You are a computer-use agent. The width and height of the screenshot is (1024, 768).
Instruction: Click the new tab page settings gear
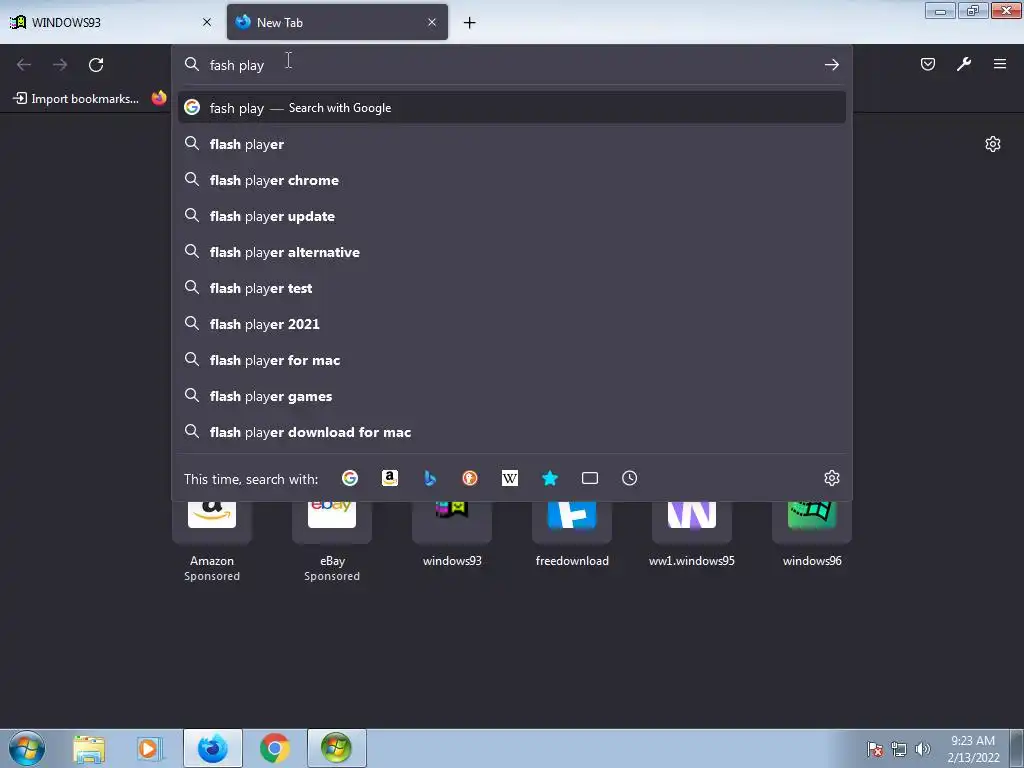click(x=993, y=144)
